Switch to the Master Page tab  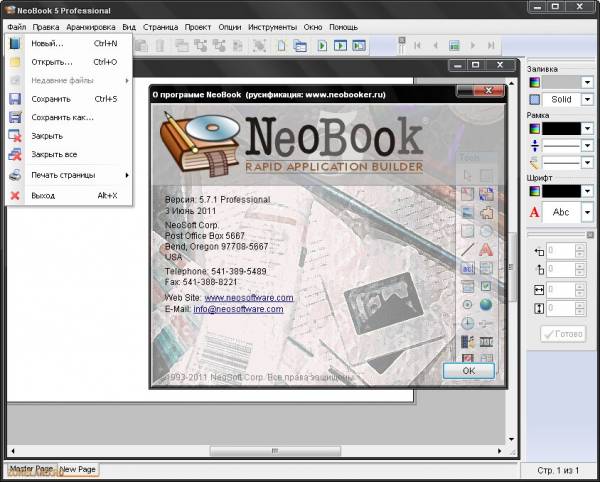point(31,469)
